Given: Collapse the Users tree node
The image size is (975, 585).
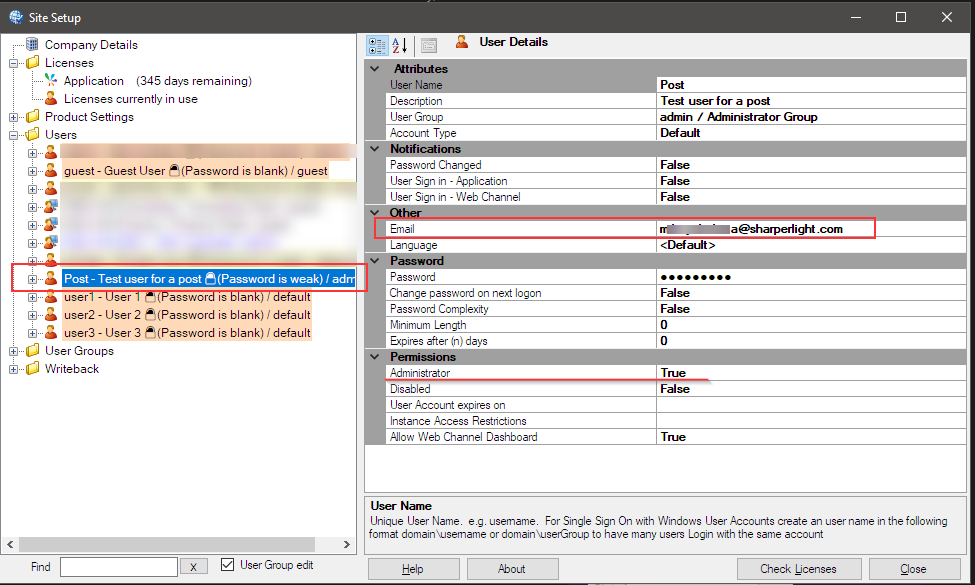Looking at the screenshot, I should click(x=14, y=135).
